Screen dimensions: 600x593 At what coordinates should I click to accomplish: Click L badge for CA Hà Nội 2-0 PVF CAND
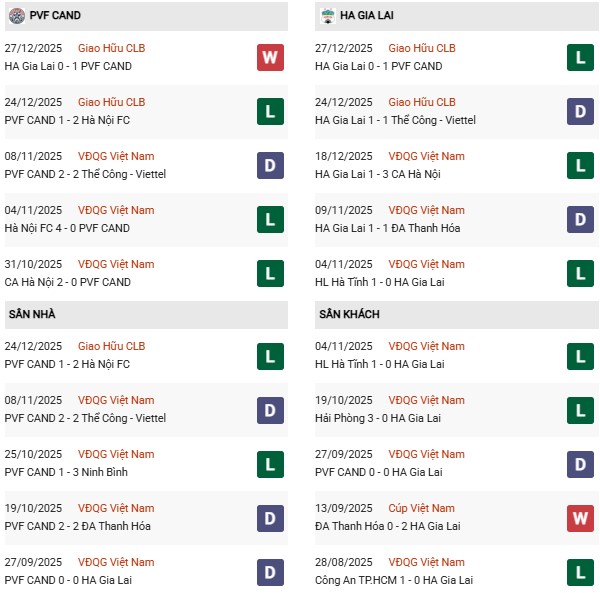click(270, 273)
